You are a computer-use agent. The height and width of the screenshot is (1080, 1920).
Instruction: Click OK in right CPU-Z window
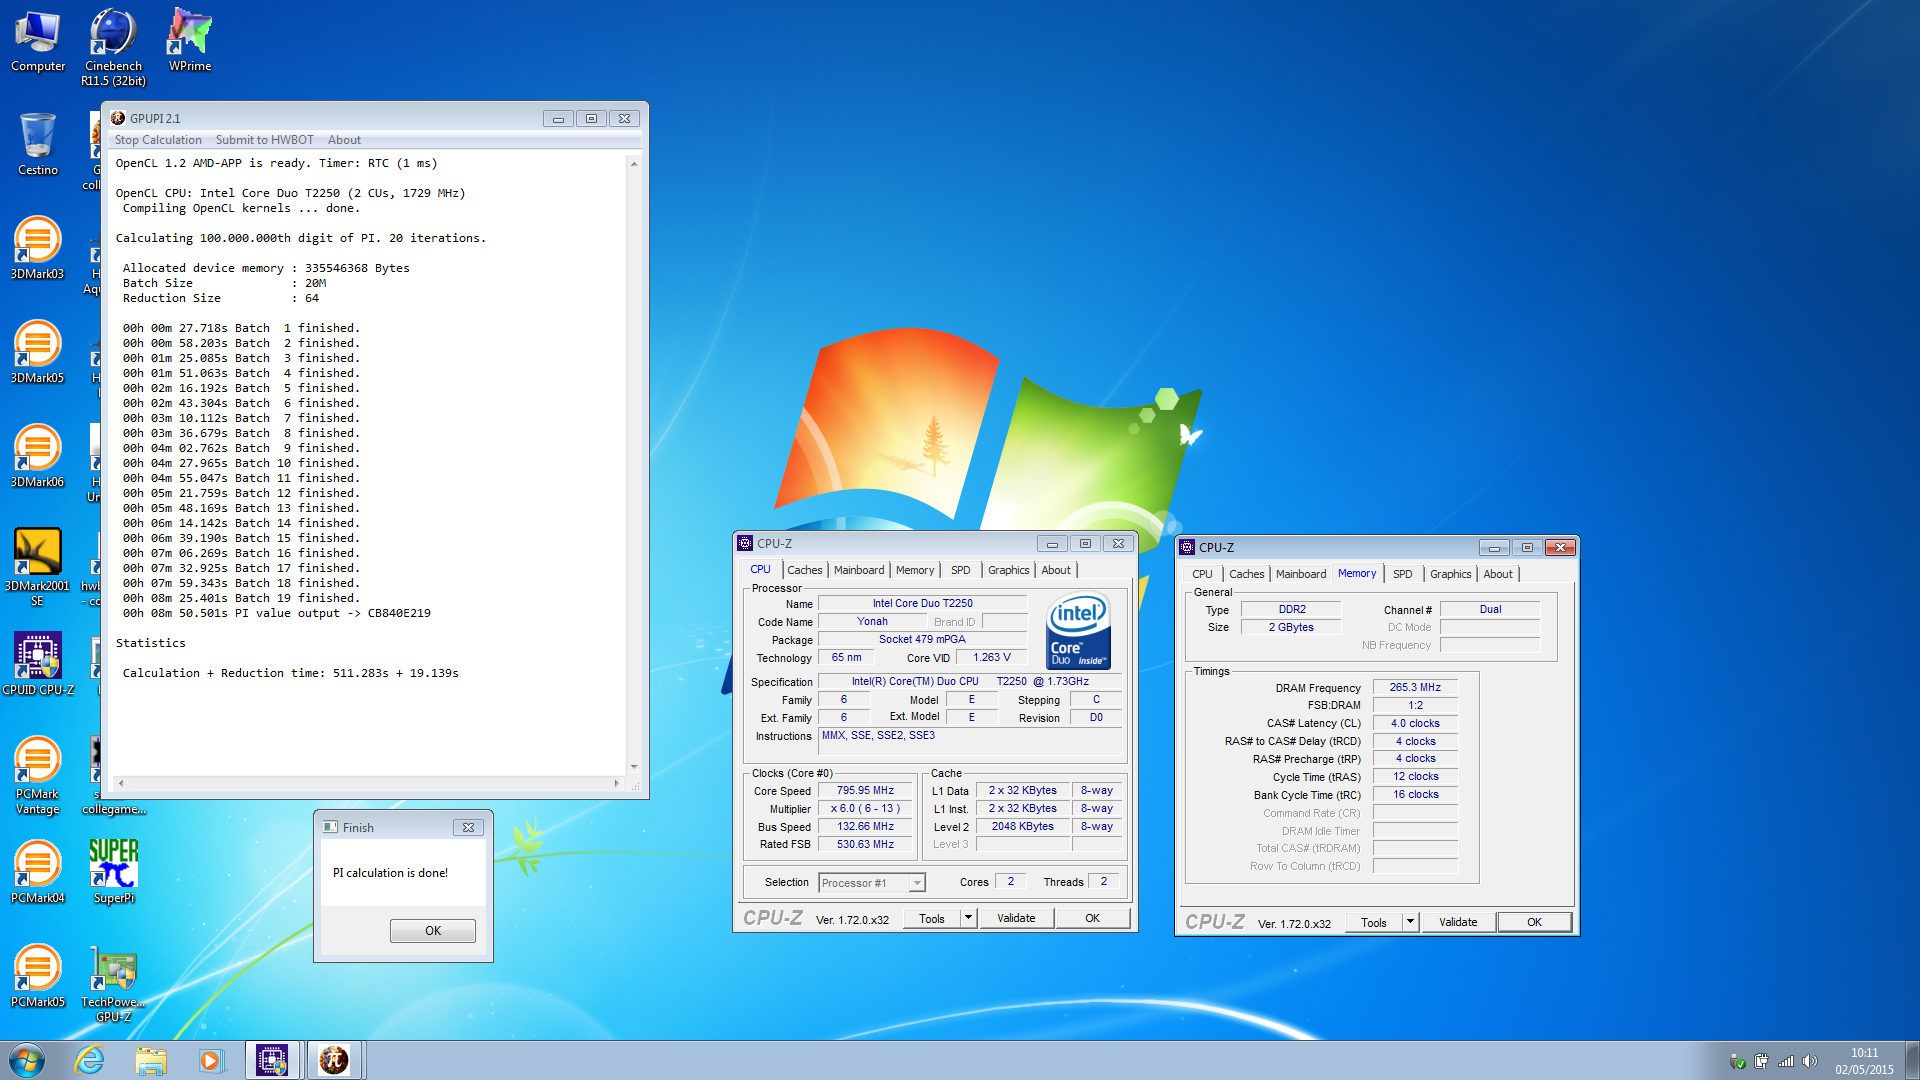pyautogui.click(x=1534, y=923)
